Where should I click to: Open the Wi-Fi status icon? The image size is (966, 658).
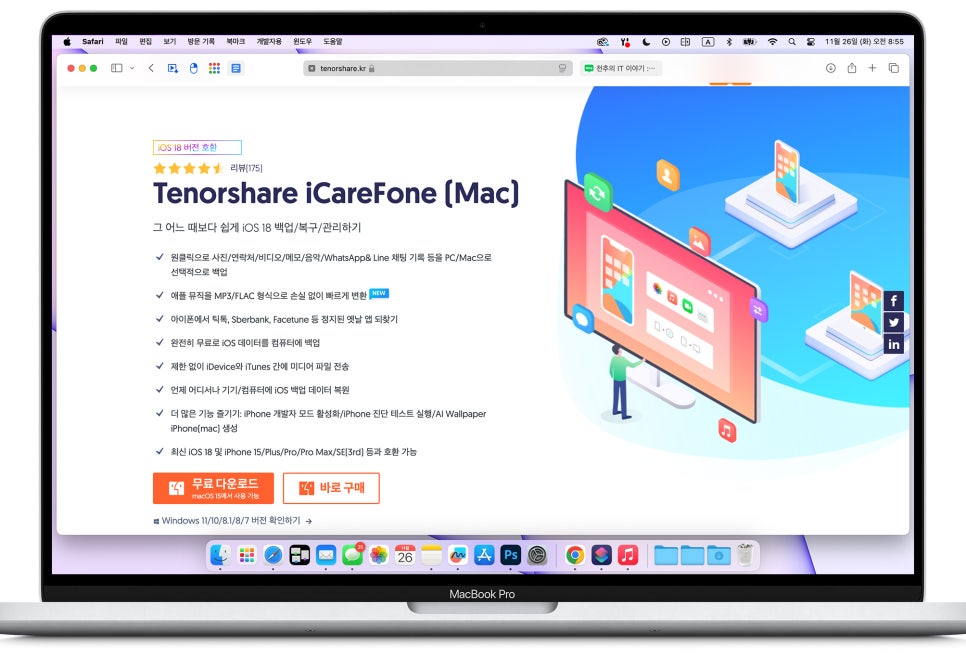click(772, 42)
